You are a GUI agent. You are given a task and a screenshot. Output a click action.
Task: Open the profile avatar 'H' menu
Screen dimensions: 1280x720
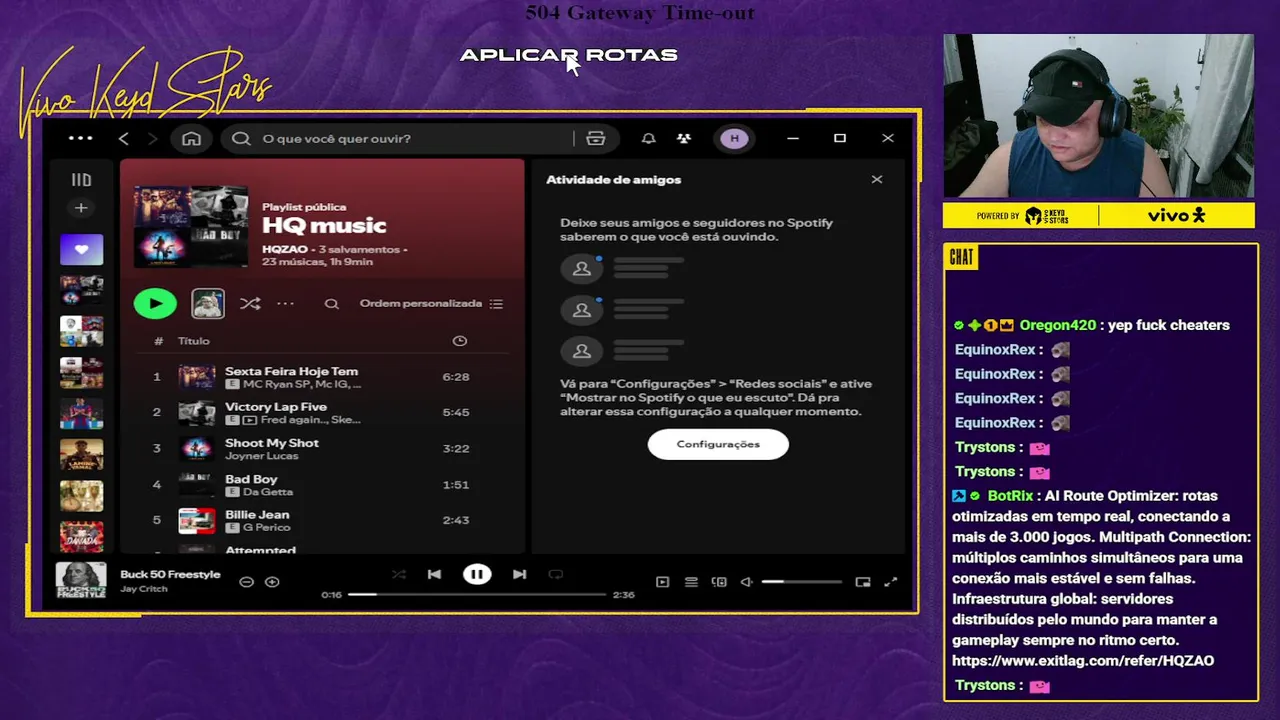735,138
